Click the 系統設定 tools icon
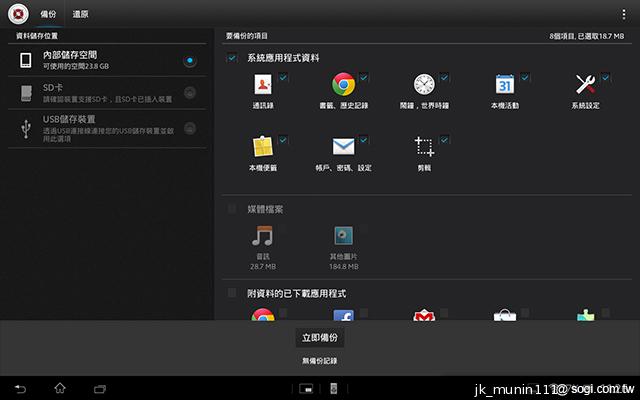 point(585,84)
